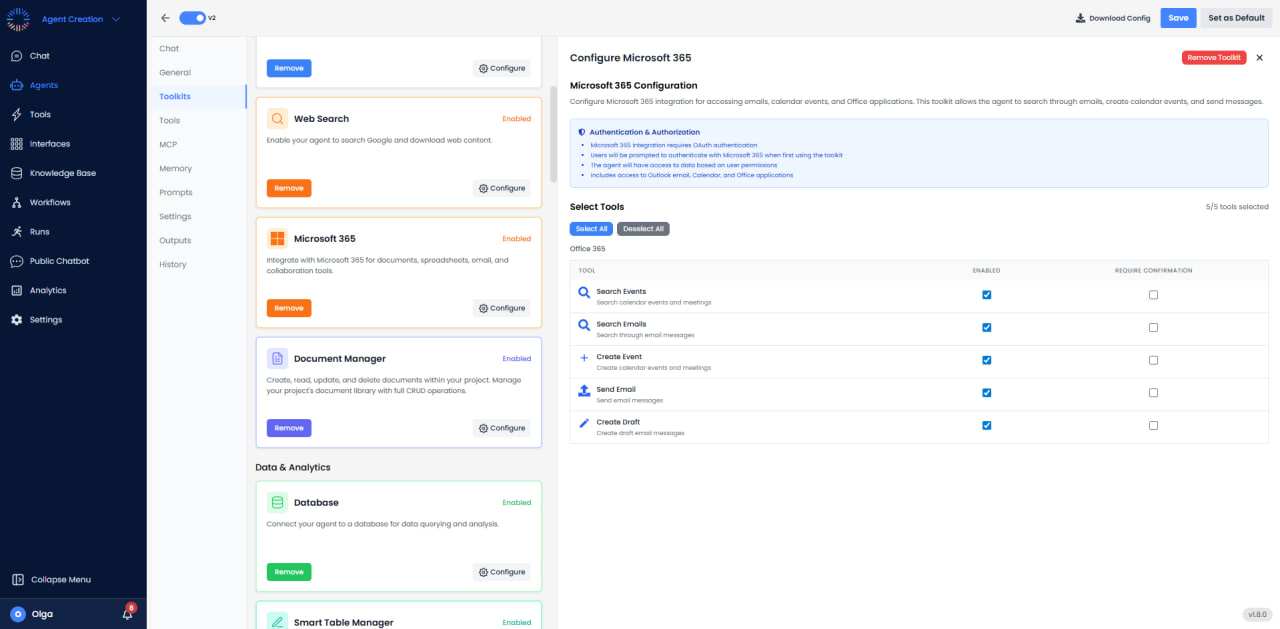This screenshot has width=1280, height=629.
Task: Click the Microsoft 365 toolkit logo icon
Action: coord(278,239)
